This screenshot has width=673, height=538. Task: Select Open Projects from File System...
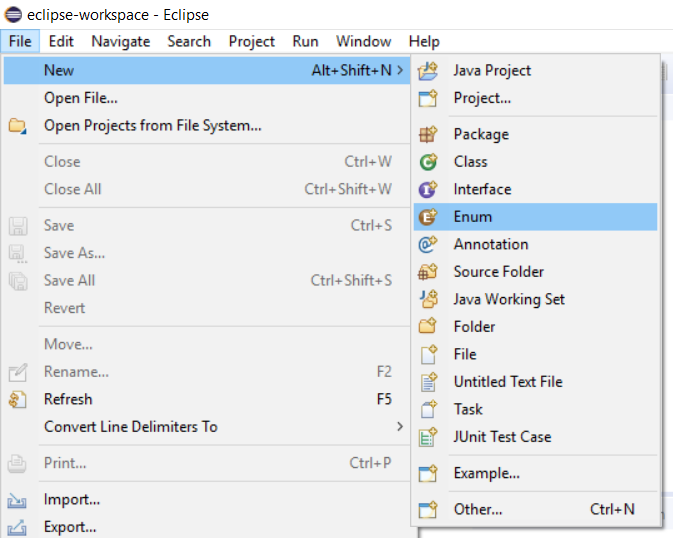coord(207,125)
